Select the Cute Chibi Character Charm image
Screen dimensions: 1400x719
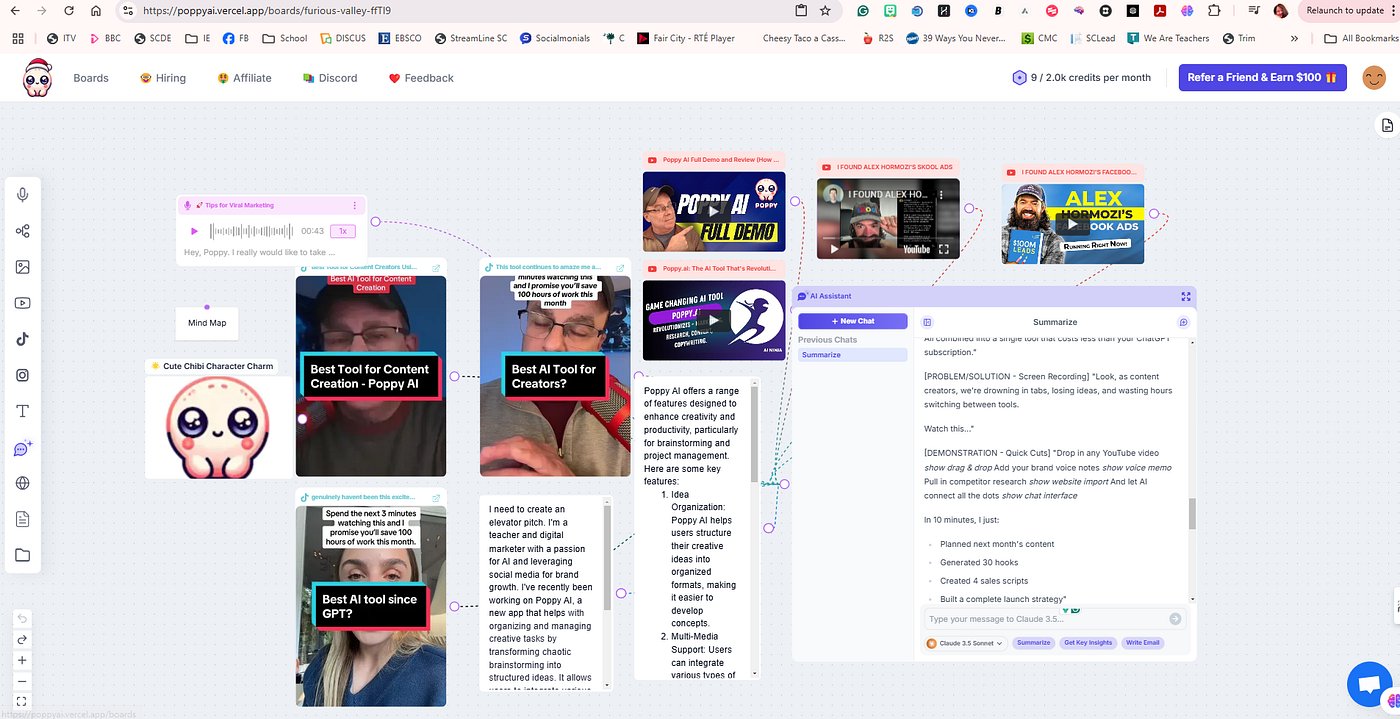pos(219,427)
